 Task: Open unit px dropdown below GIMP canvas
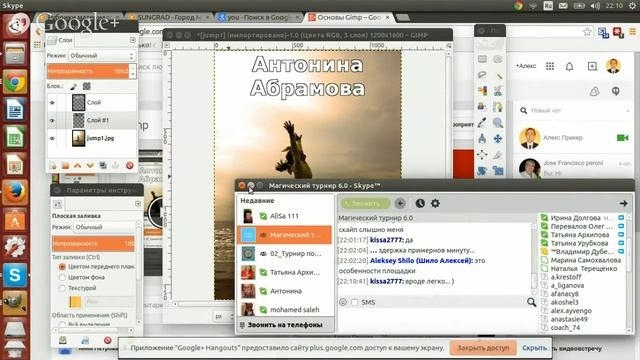pyautogui.click(x=223, y=316)
